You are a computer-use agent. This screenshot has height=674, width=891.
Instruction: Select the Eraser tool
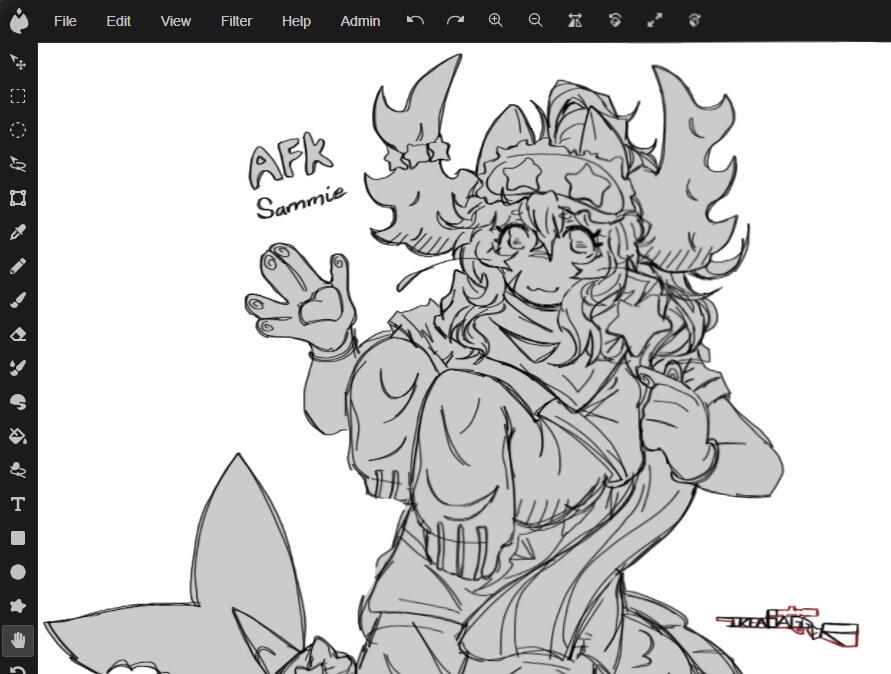18,334
